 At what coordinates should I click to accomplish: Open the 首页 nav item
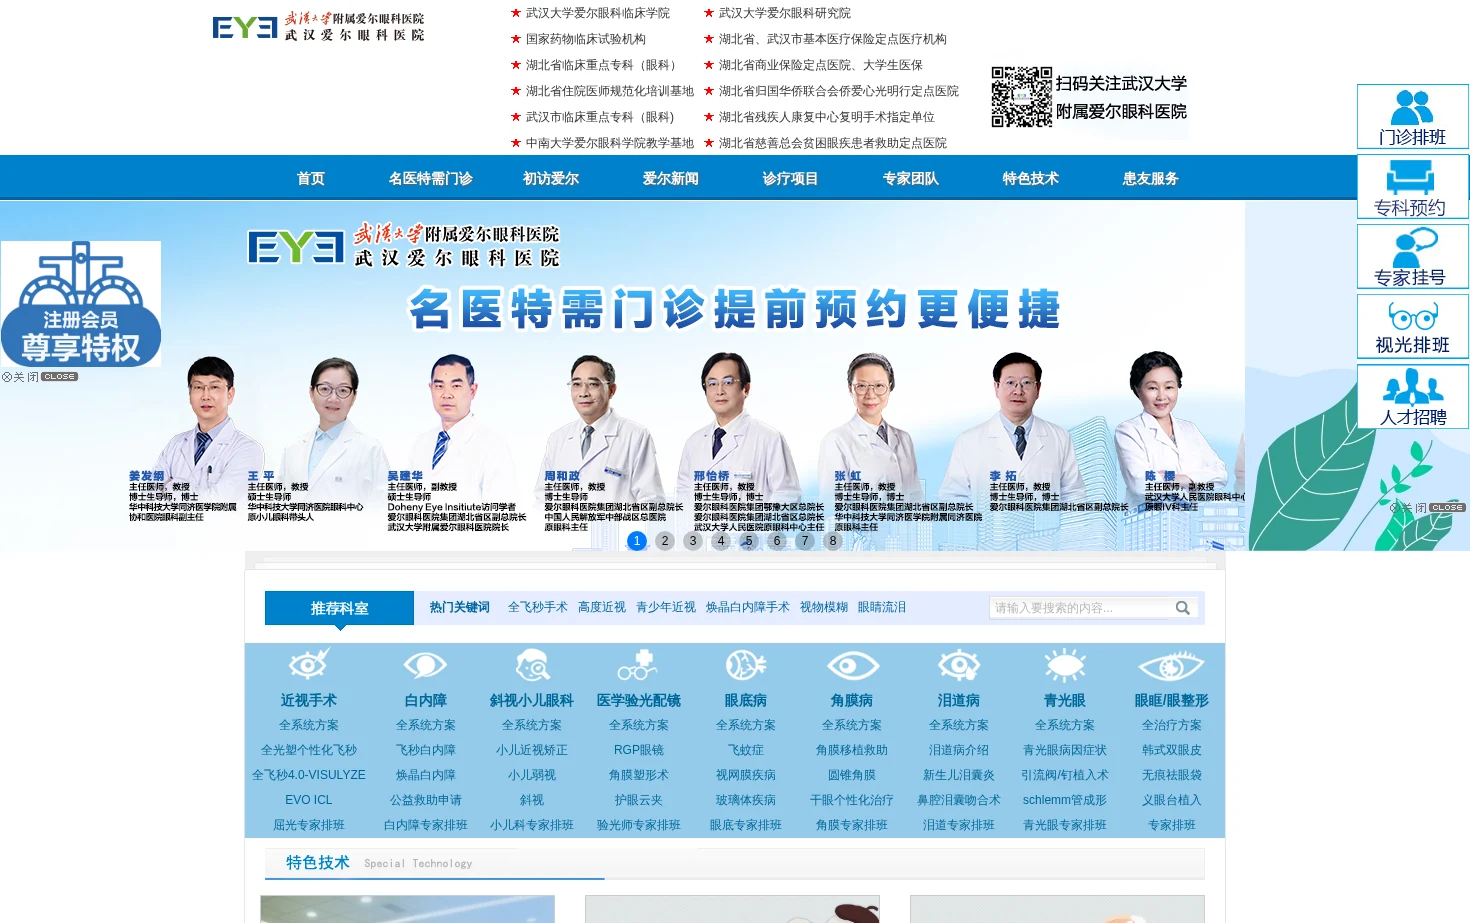(311, 178)
